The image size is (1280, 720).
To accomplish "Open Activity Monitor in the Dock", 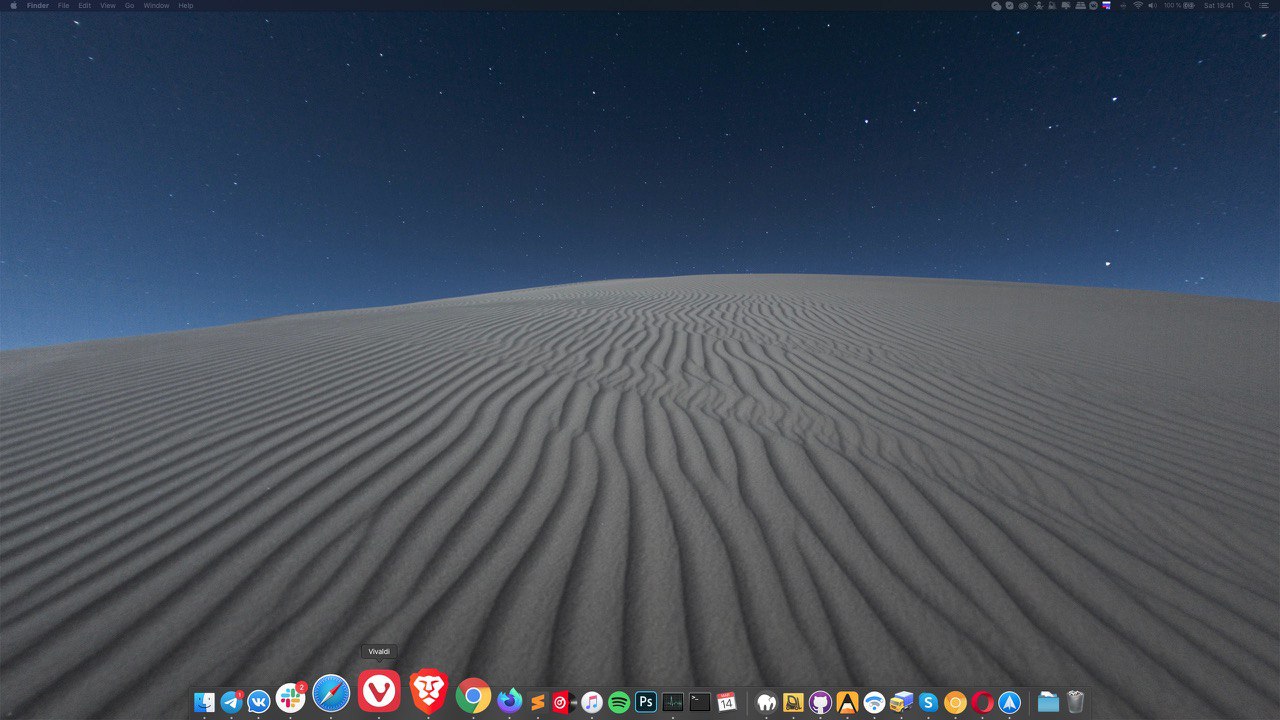I will pos(673,702).
